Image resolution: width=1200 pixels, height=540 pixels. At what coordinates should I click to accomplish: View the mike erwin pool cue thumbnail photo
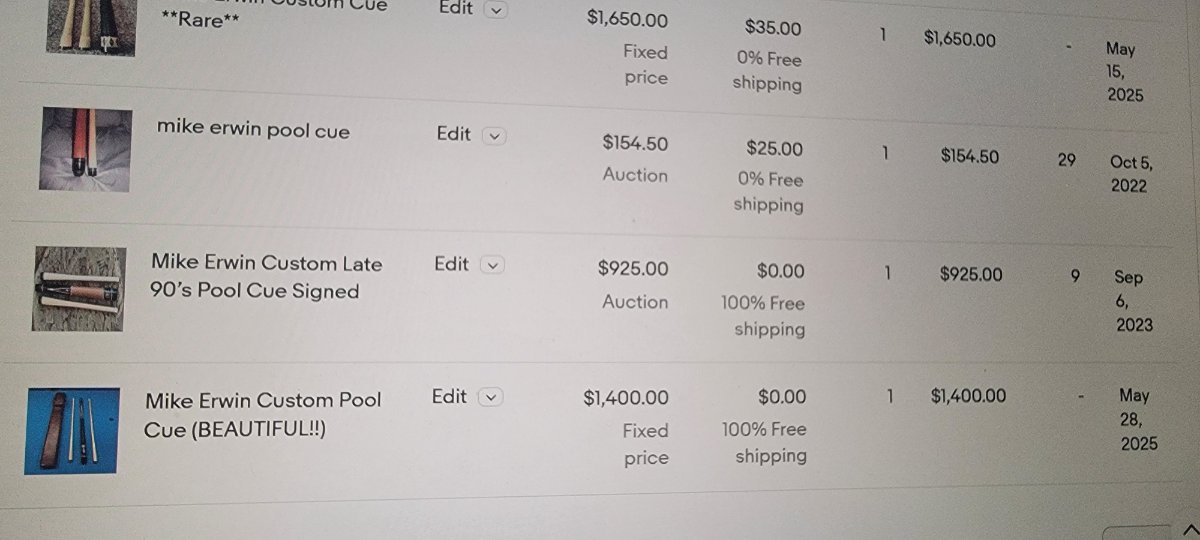point(86,148)
